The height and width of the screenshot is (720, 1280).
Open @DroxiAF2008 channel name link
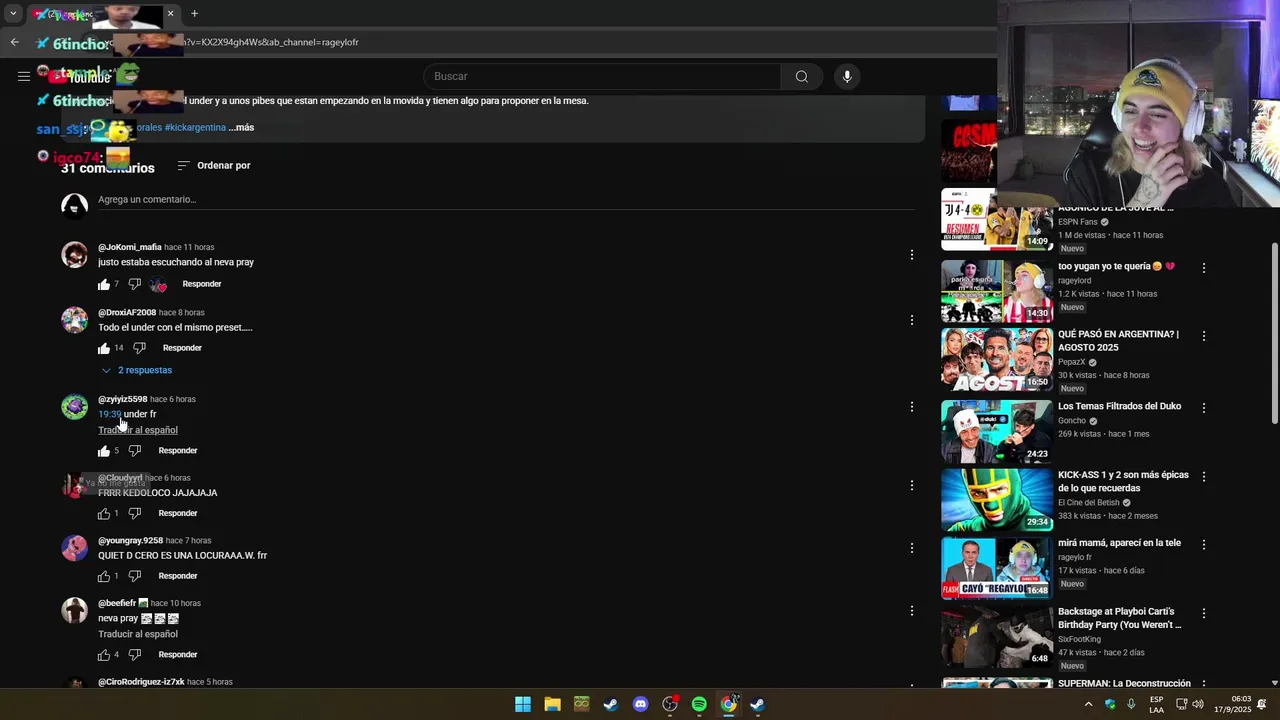127,312
